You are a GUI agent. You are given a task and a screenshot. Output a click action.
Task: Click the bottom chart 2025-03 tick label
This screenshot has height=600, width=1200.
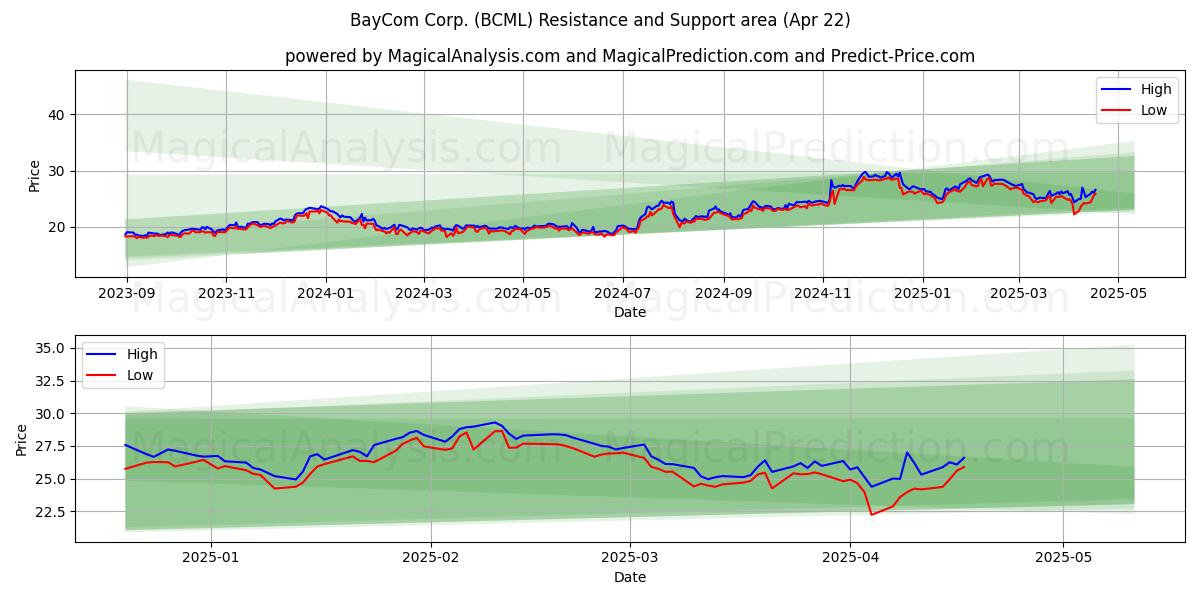click(x=631, y=558)
